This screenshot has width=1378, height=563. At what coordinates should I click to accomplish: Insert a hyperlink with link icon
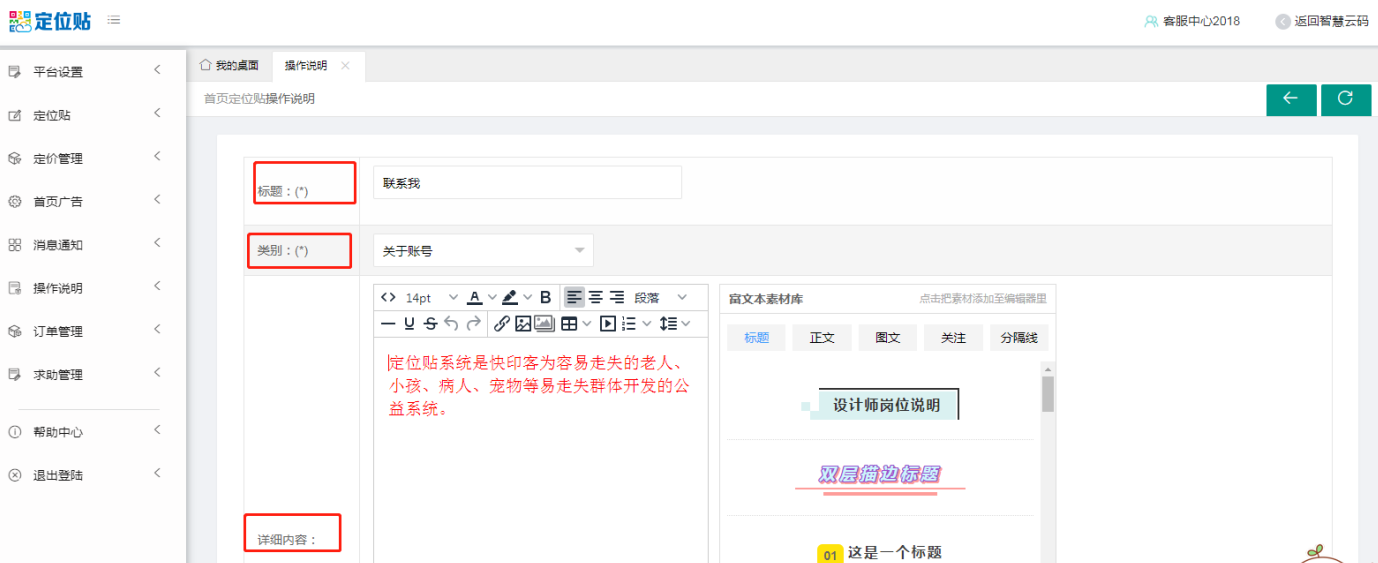point(502,323)
